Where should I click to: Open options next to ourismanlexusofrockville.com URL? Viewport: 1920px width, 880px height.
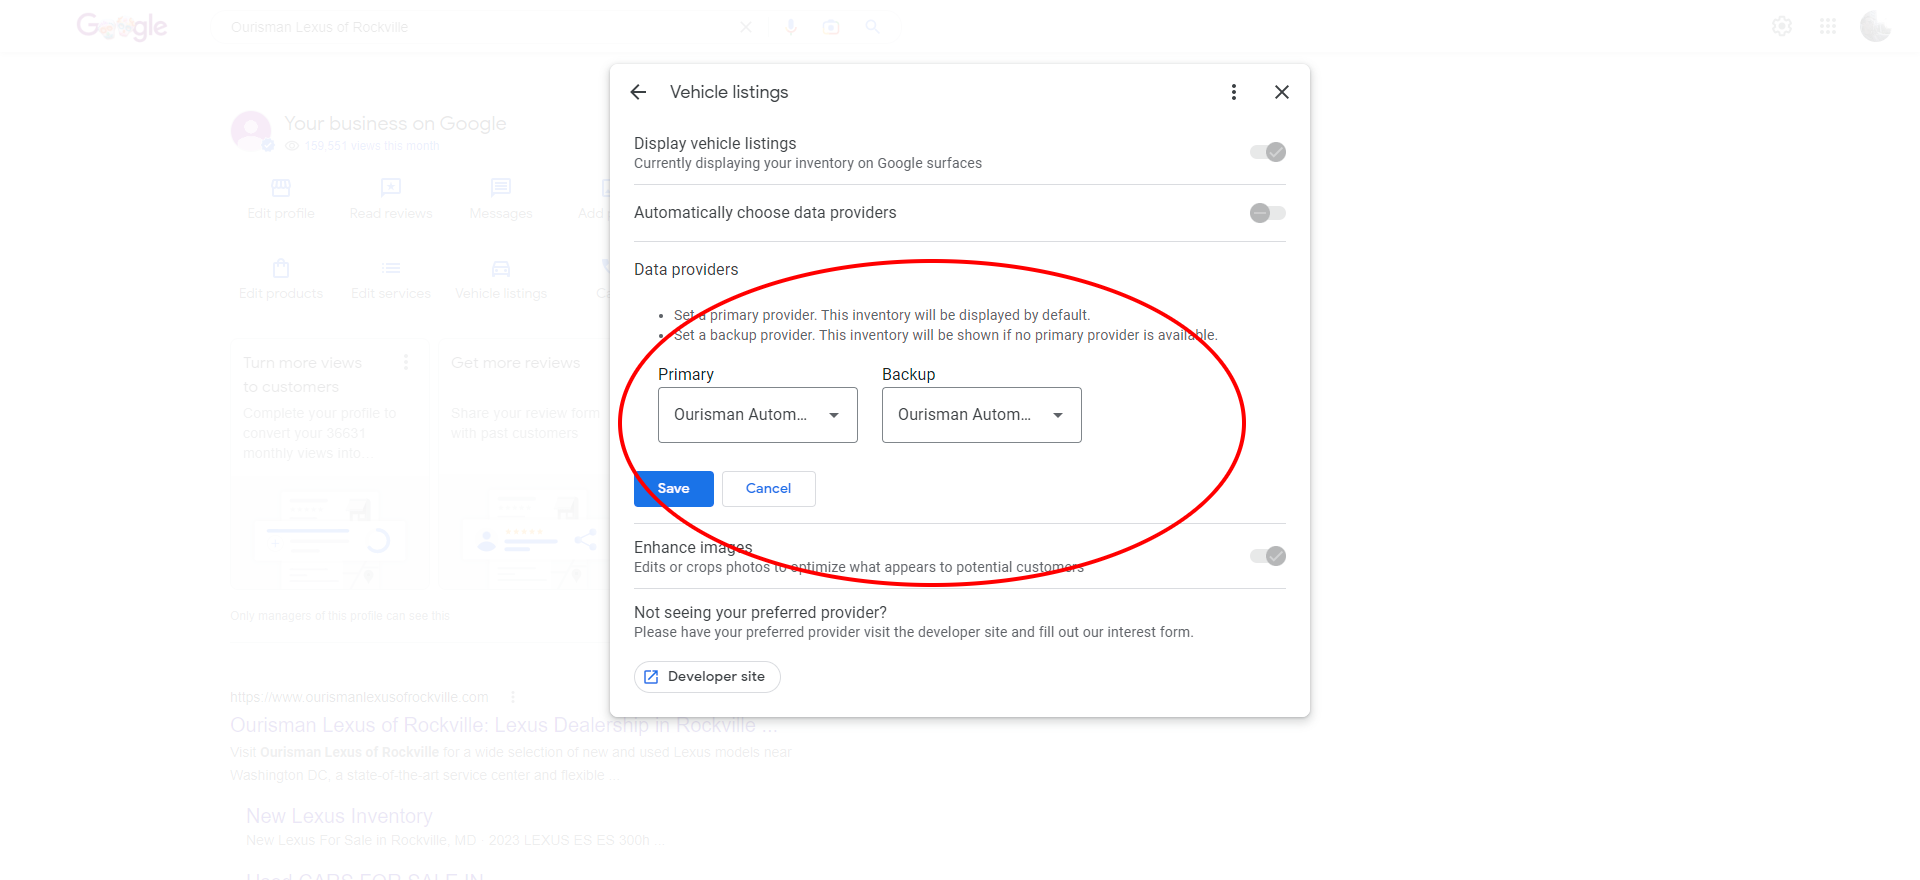coord(513,697)
